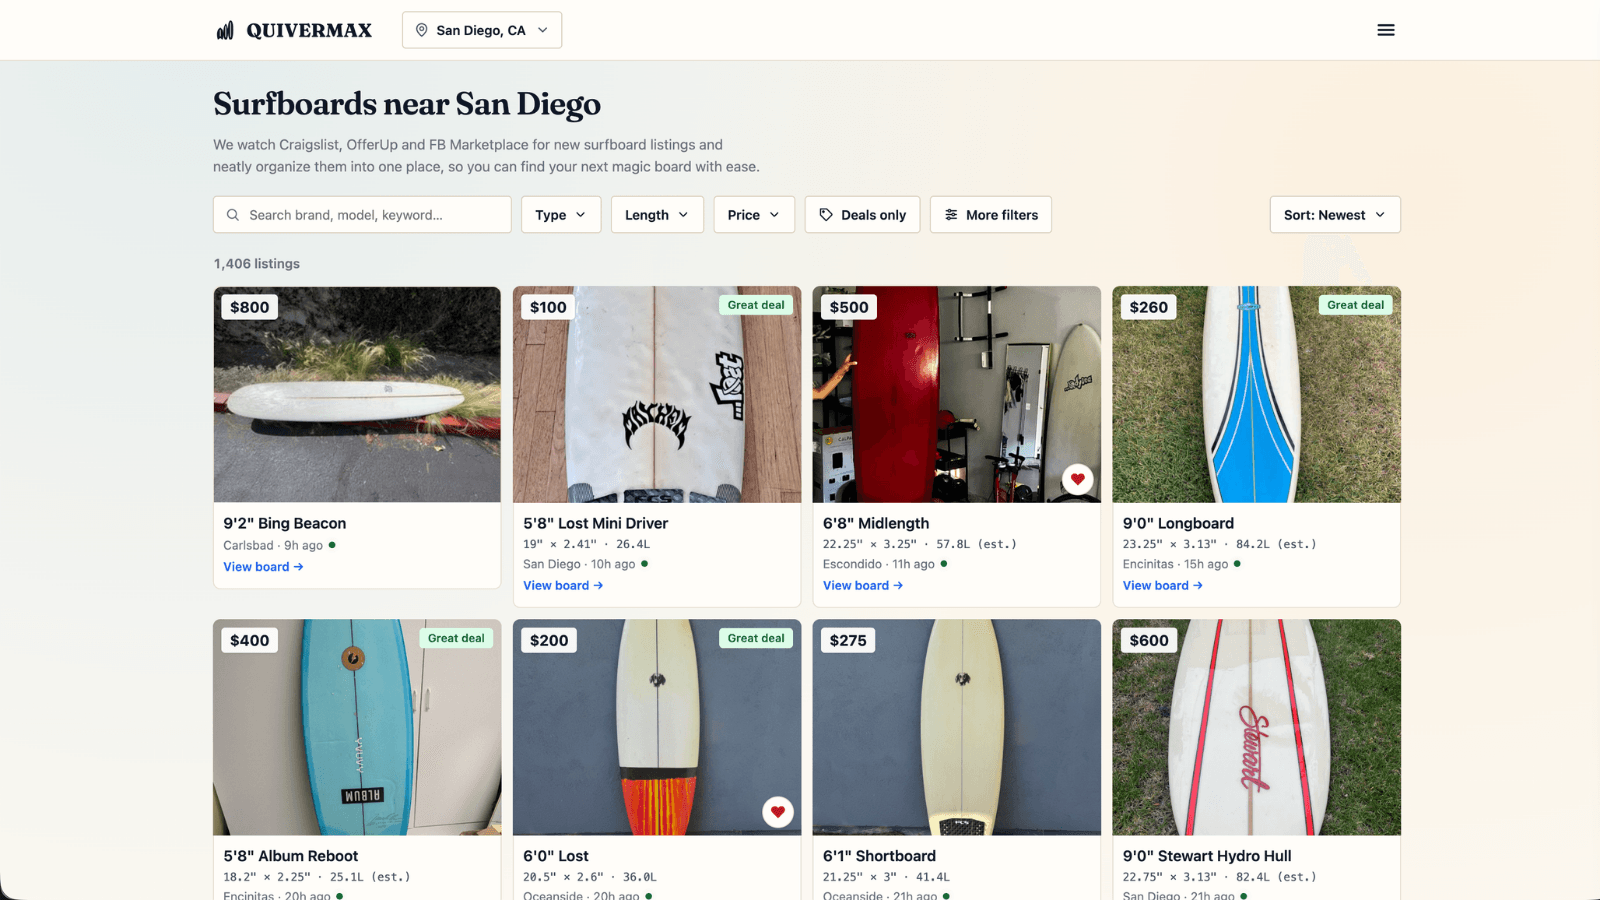Click the 9'0" Stewart Hydro Hull title
The width and height of the screenshot is (1600, 900).
coord(1207,856)
